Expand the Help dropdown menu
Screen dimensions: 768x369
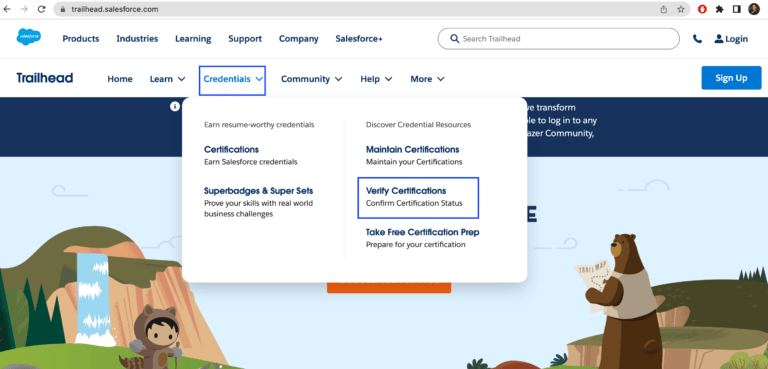click(x=376, y=79)
